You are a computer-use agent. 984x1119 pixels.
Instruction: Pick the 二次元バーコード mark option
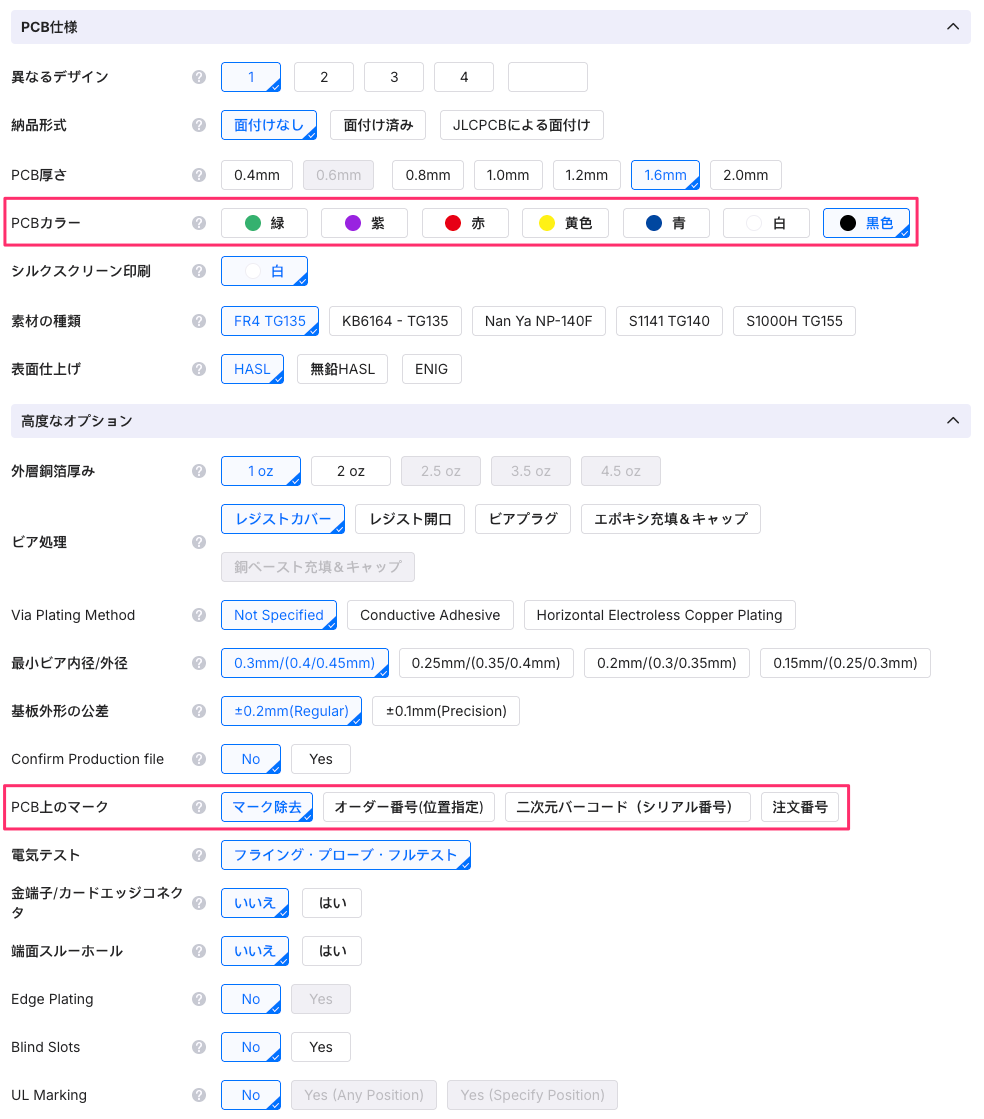[627, 807]
